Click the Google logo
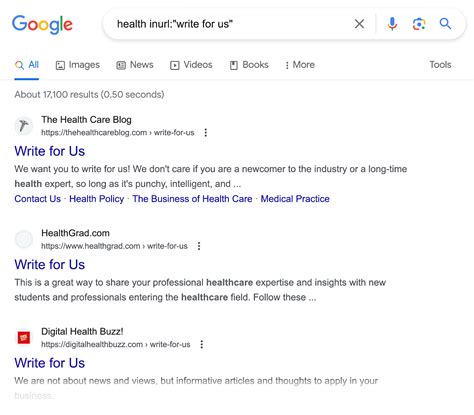Viewport: 474px width, 415px height. [x=42, y=24]
